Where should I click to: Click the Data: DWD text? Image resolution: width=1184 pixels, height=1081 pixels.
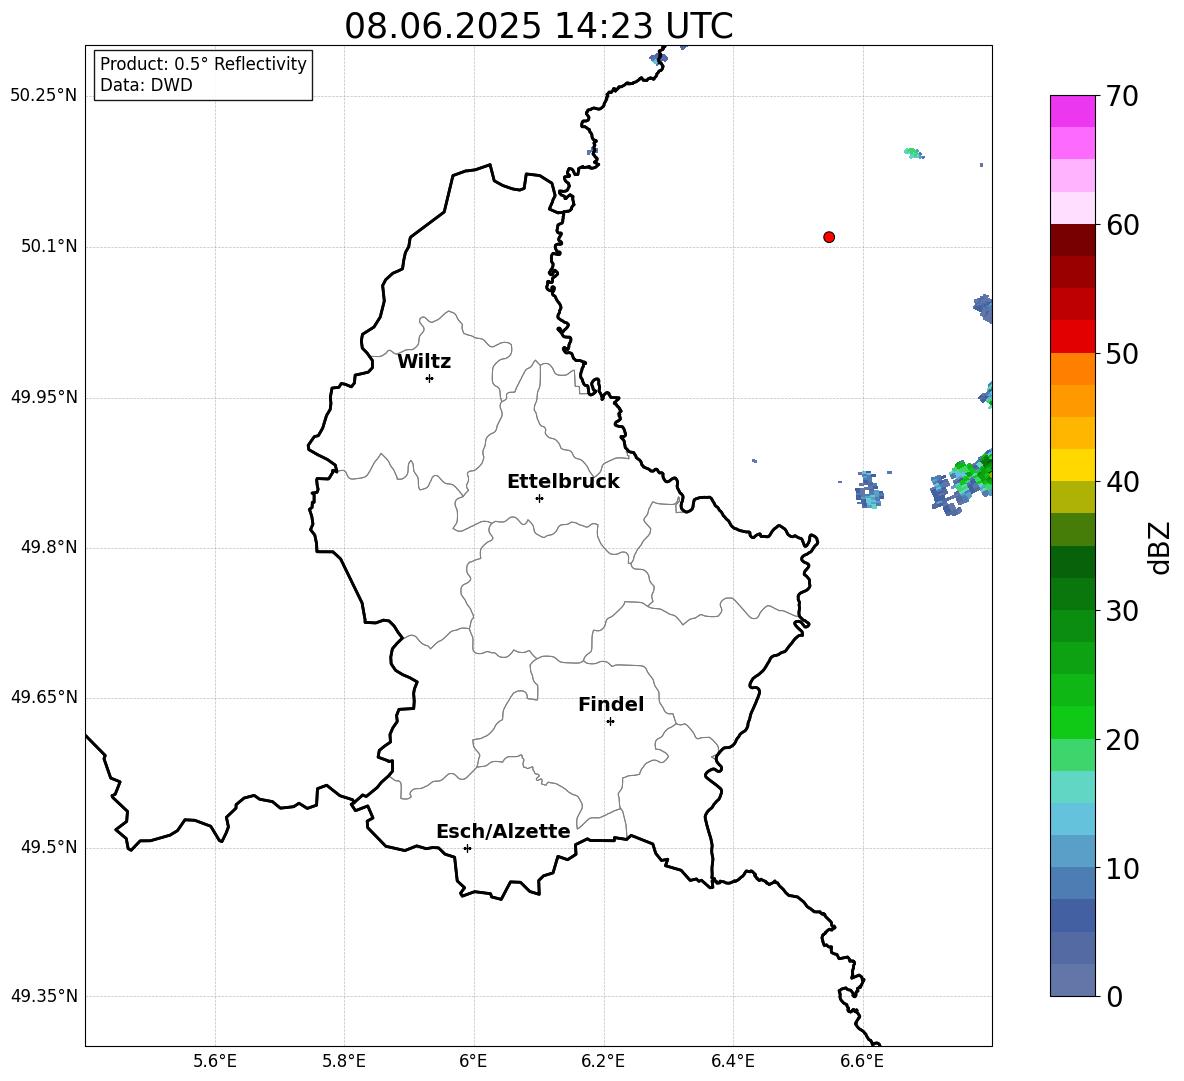(146, 85)
